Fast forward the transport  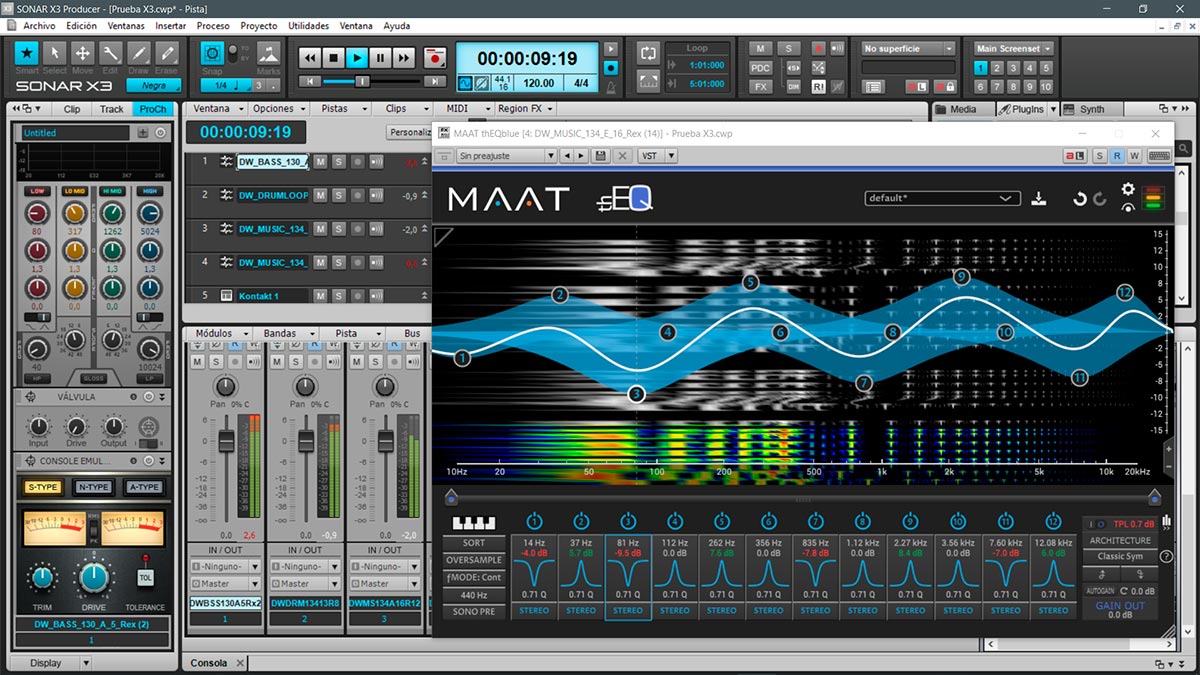point(403,59)
